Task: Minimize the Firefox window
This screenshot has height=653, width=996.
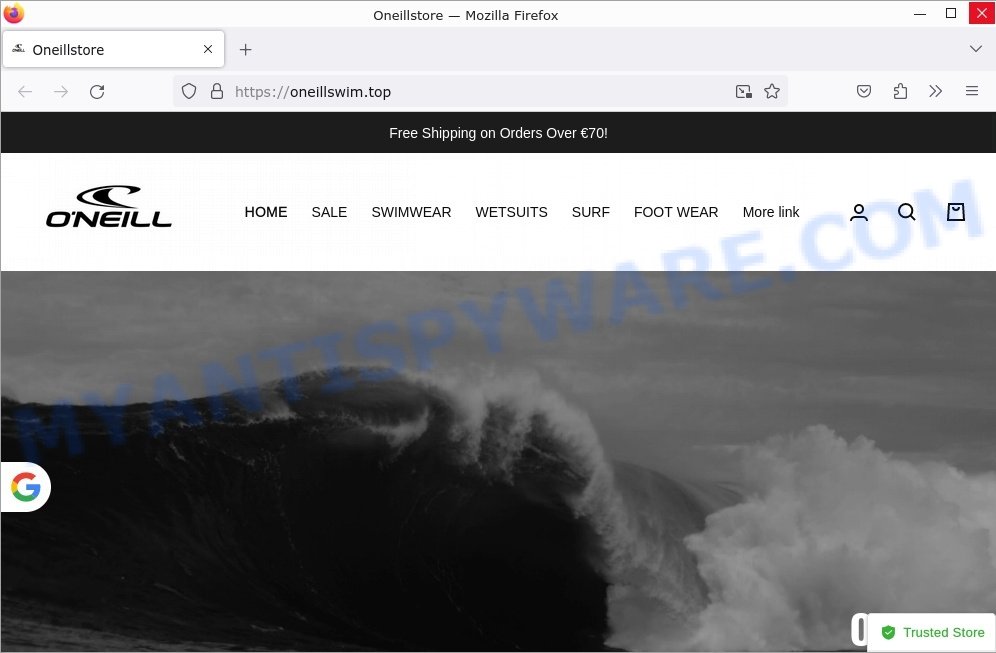Action: [x=920, y=13]
